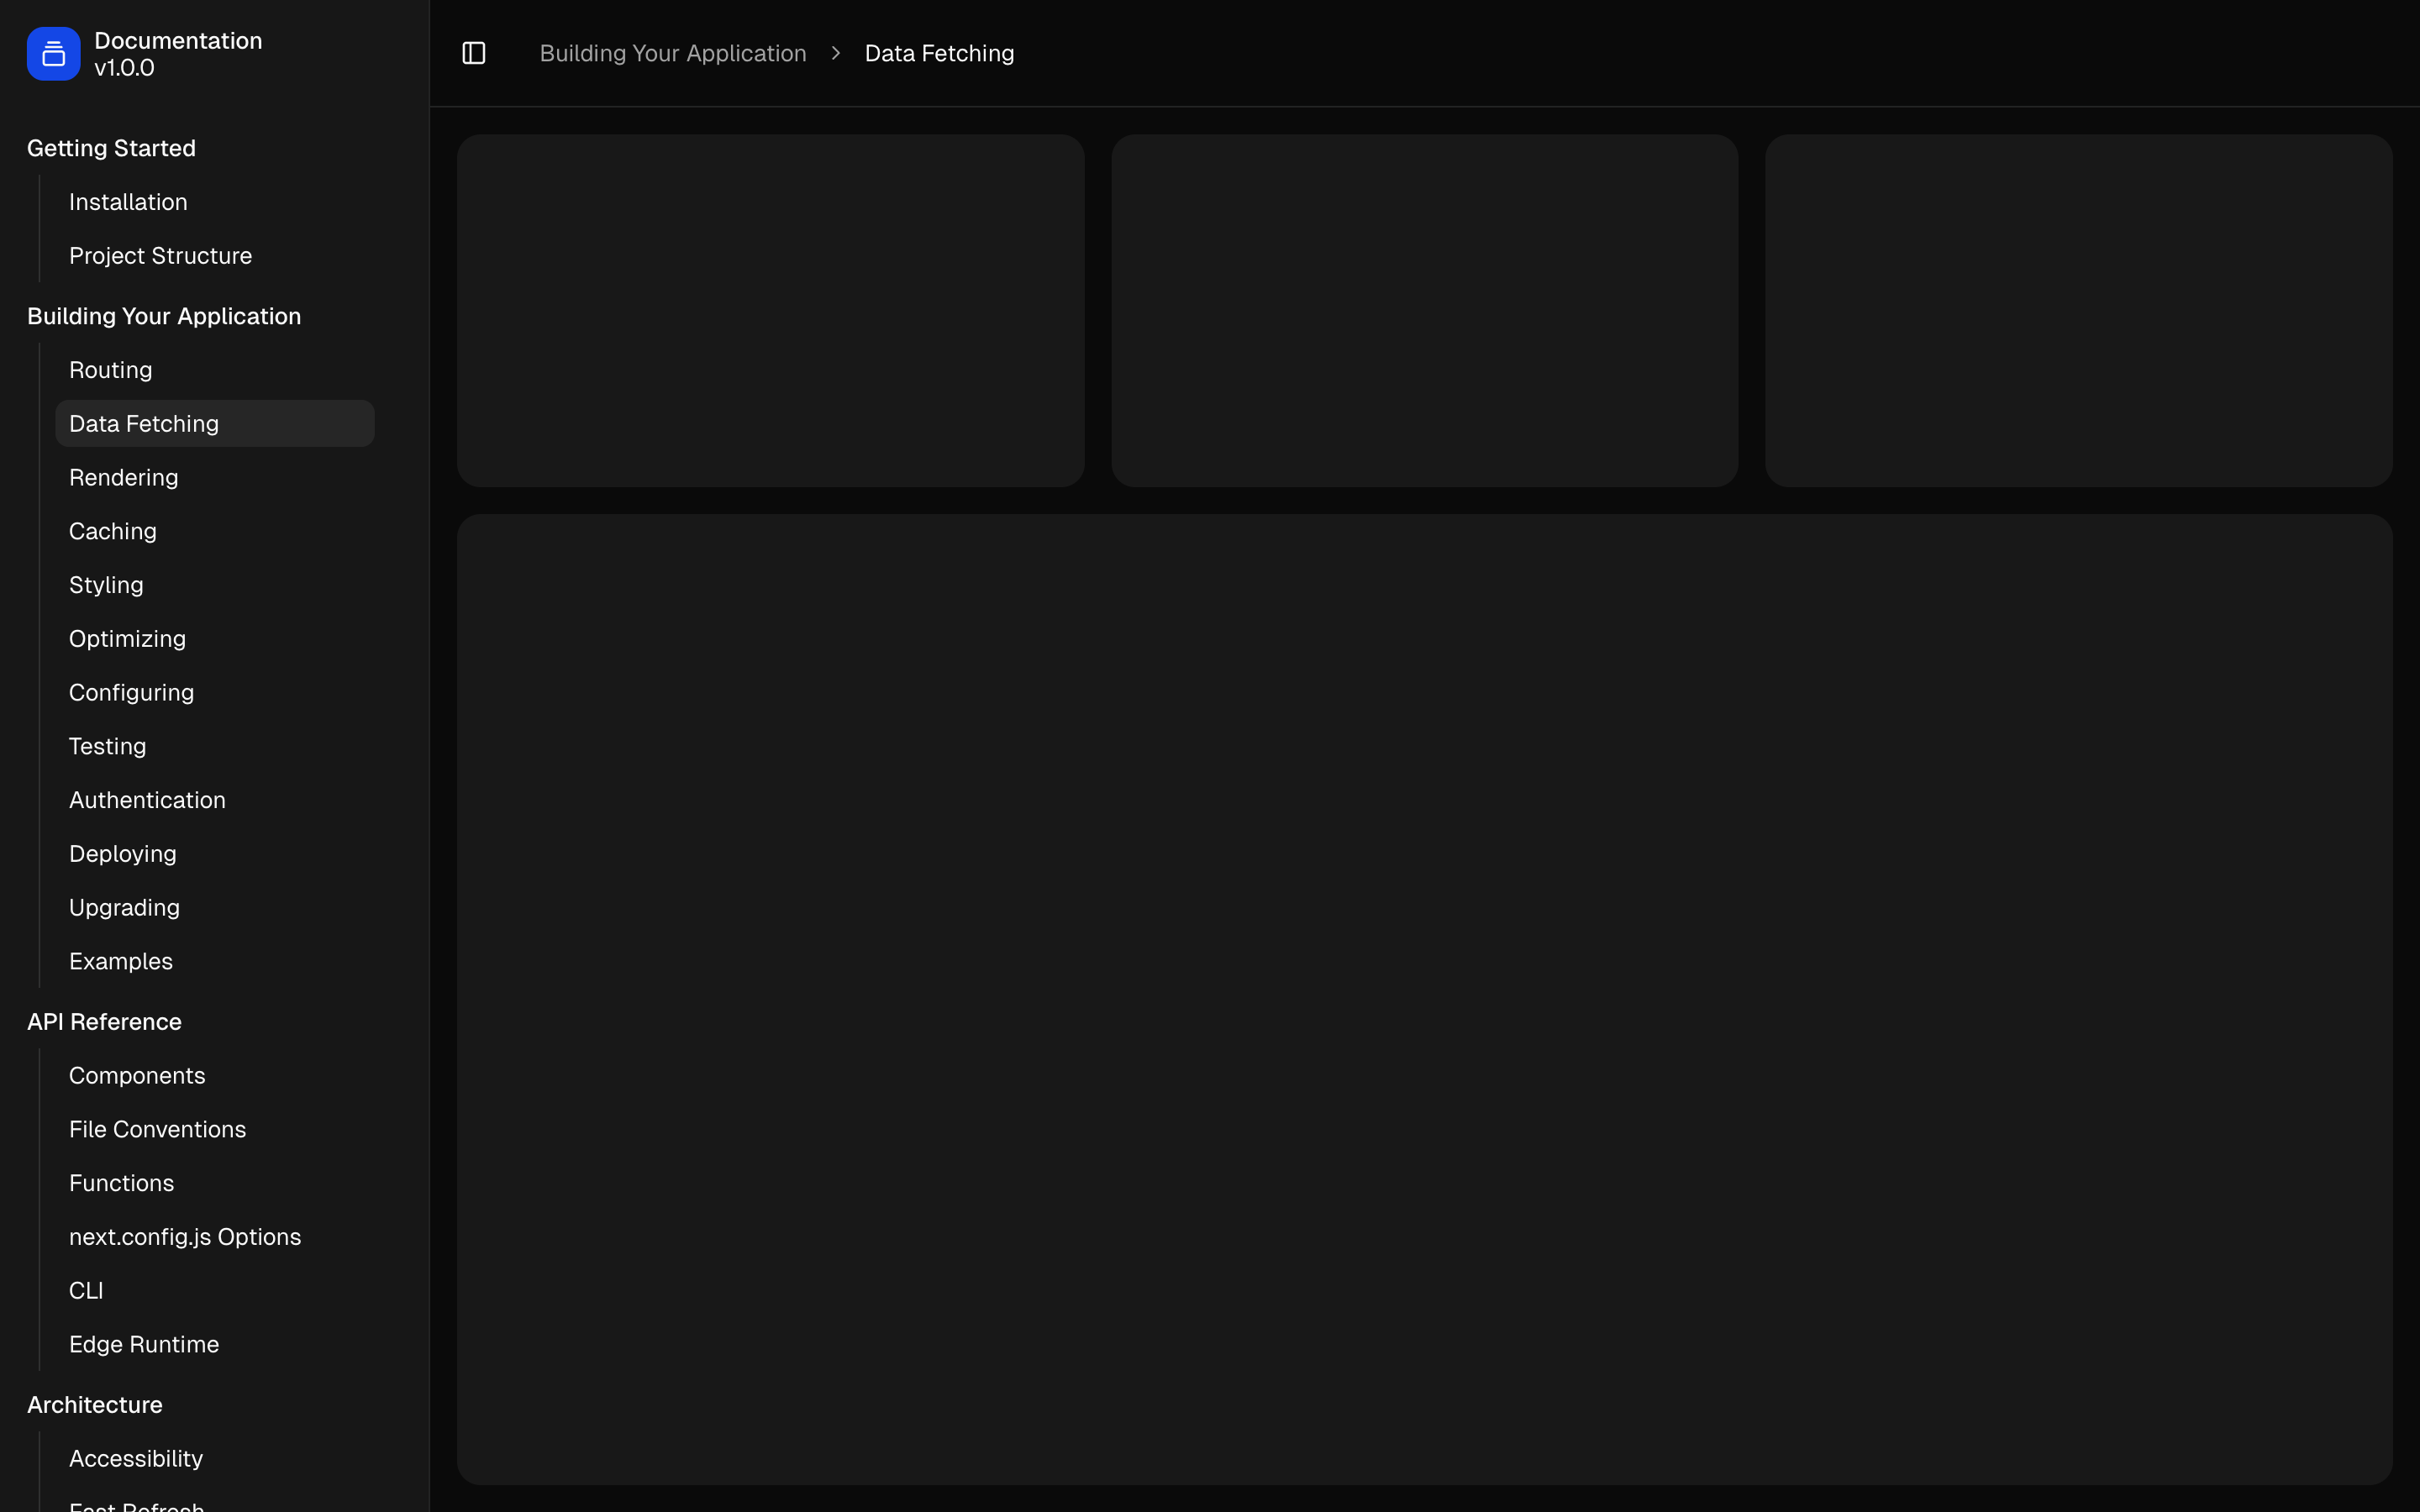Click the blue Documentation logo icon
Viewport: 2420px width, 1512px height.
click(53, 54)
